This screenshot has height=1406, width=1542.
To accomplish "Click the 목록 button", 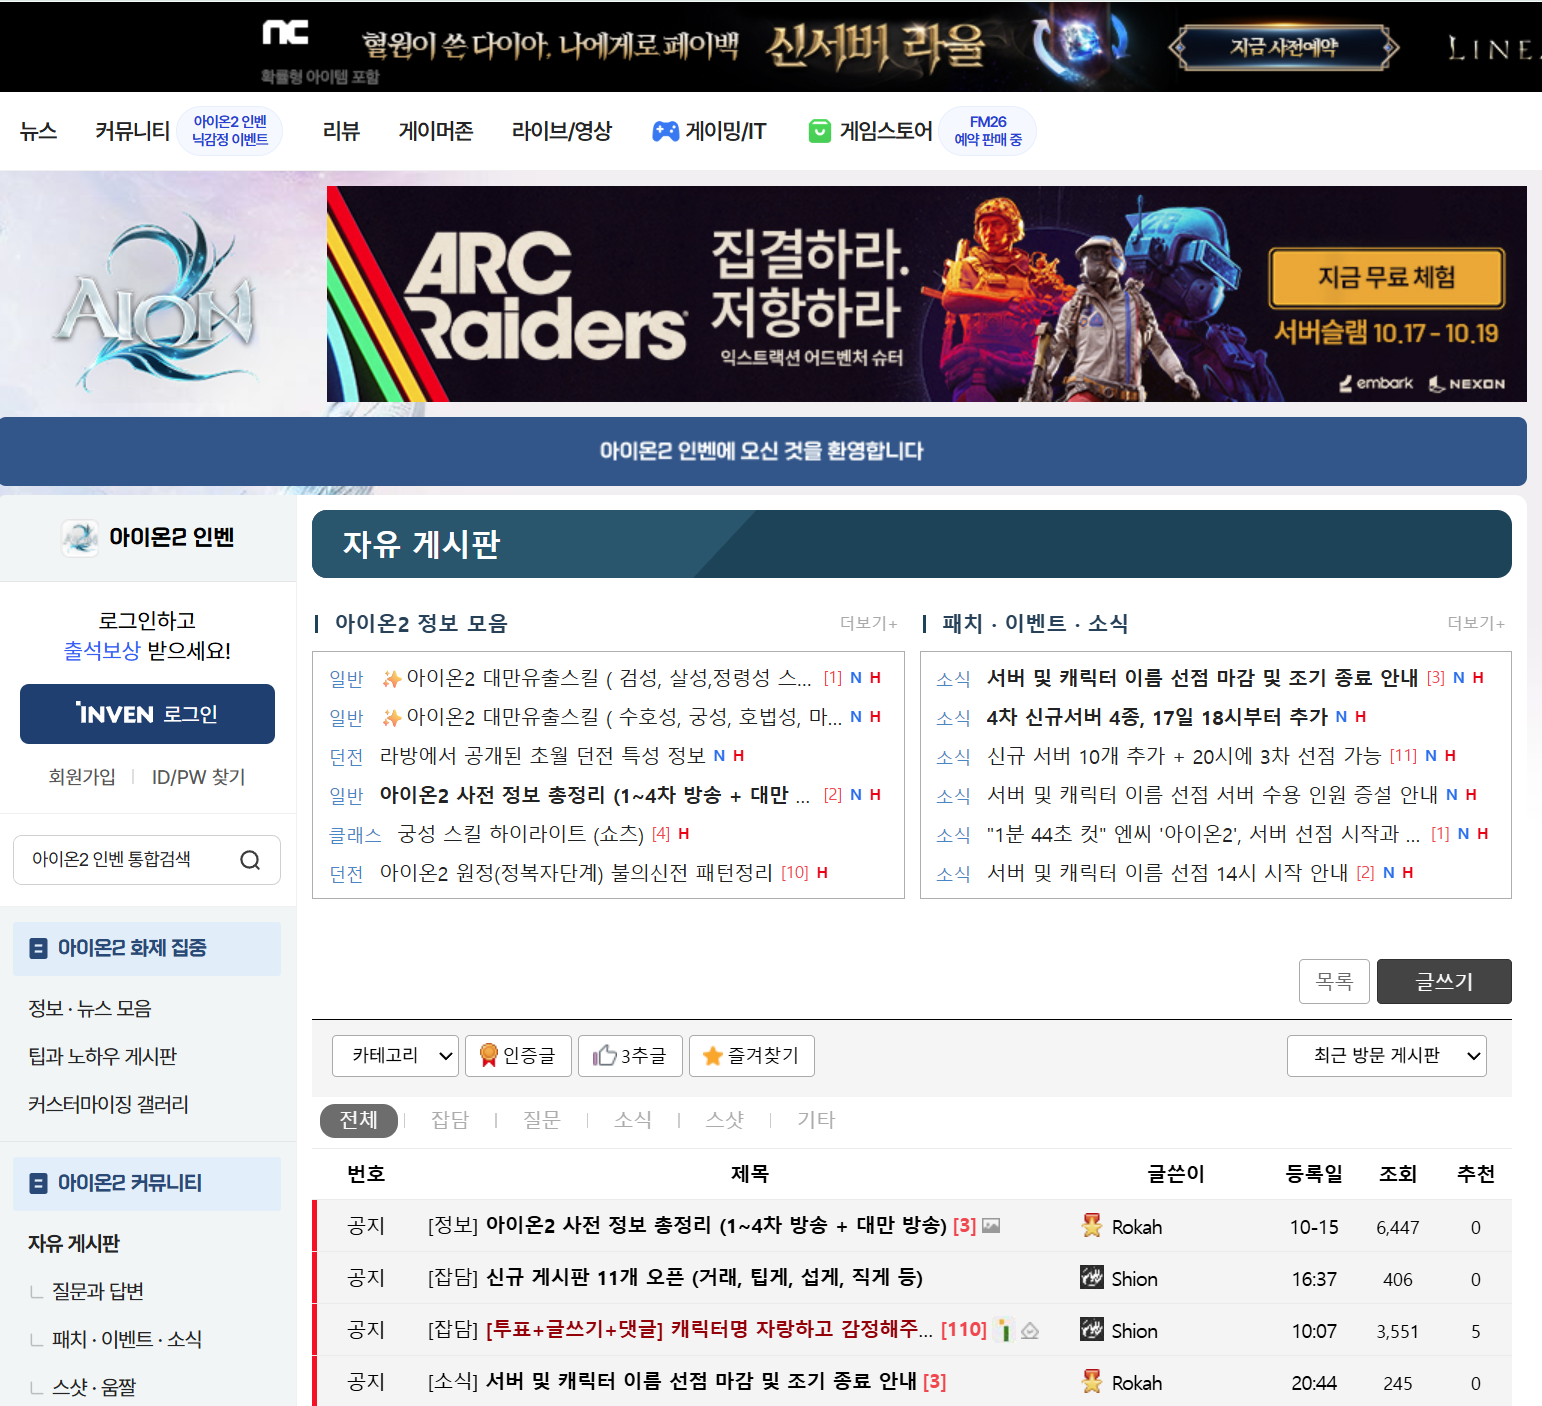I will pyautogui.click(x=1334, y=982).
